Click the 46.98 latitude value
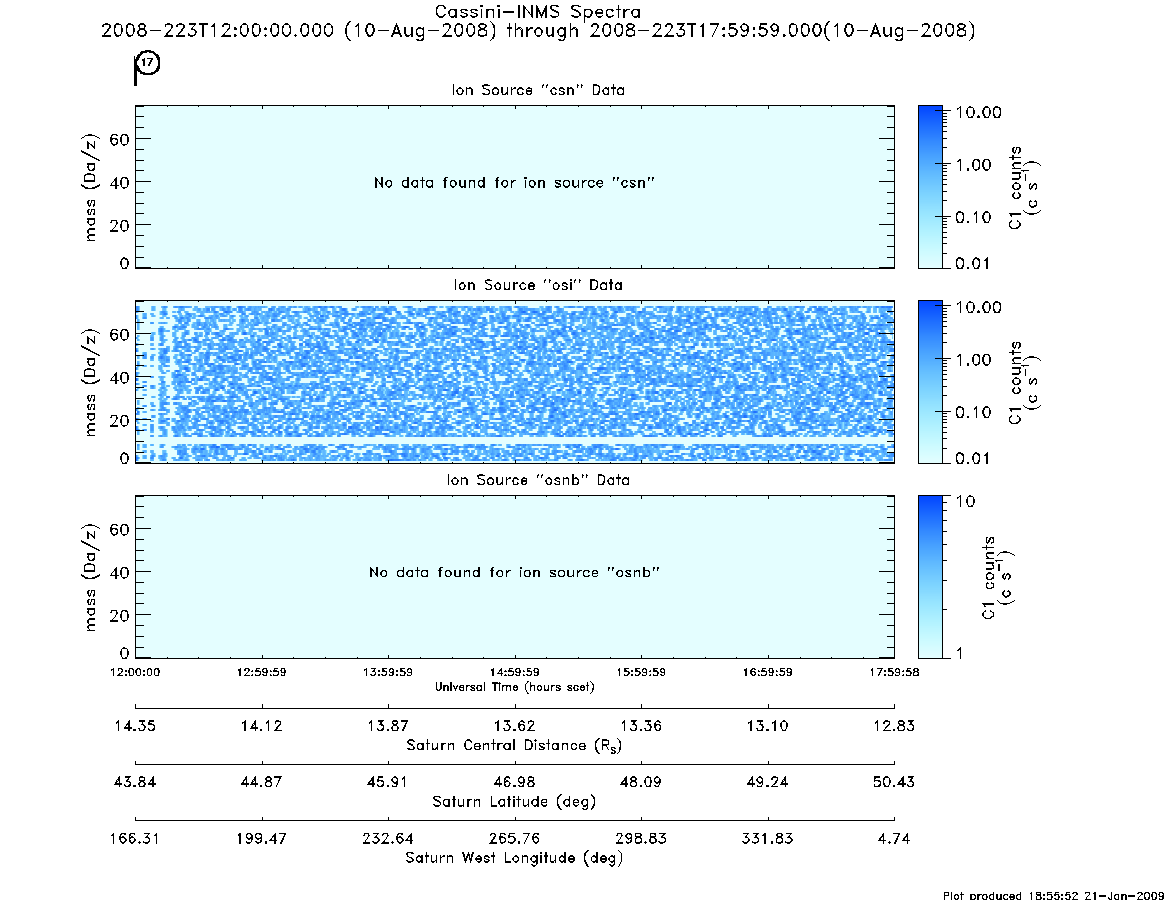Viewport: 1165px width, 900px height. [514, 782]
